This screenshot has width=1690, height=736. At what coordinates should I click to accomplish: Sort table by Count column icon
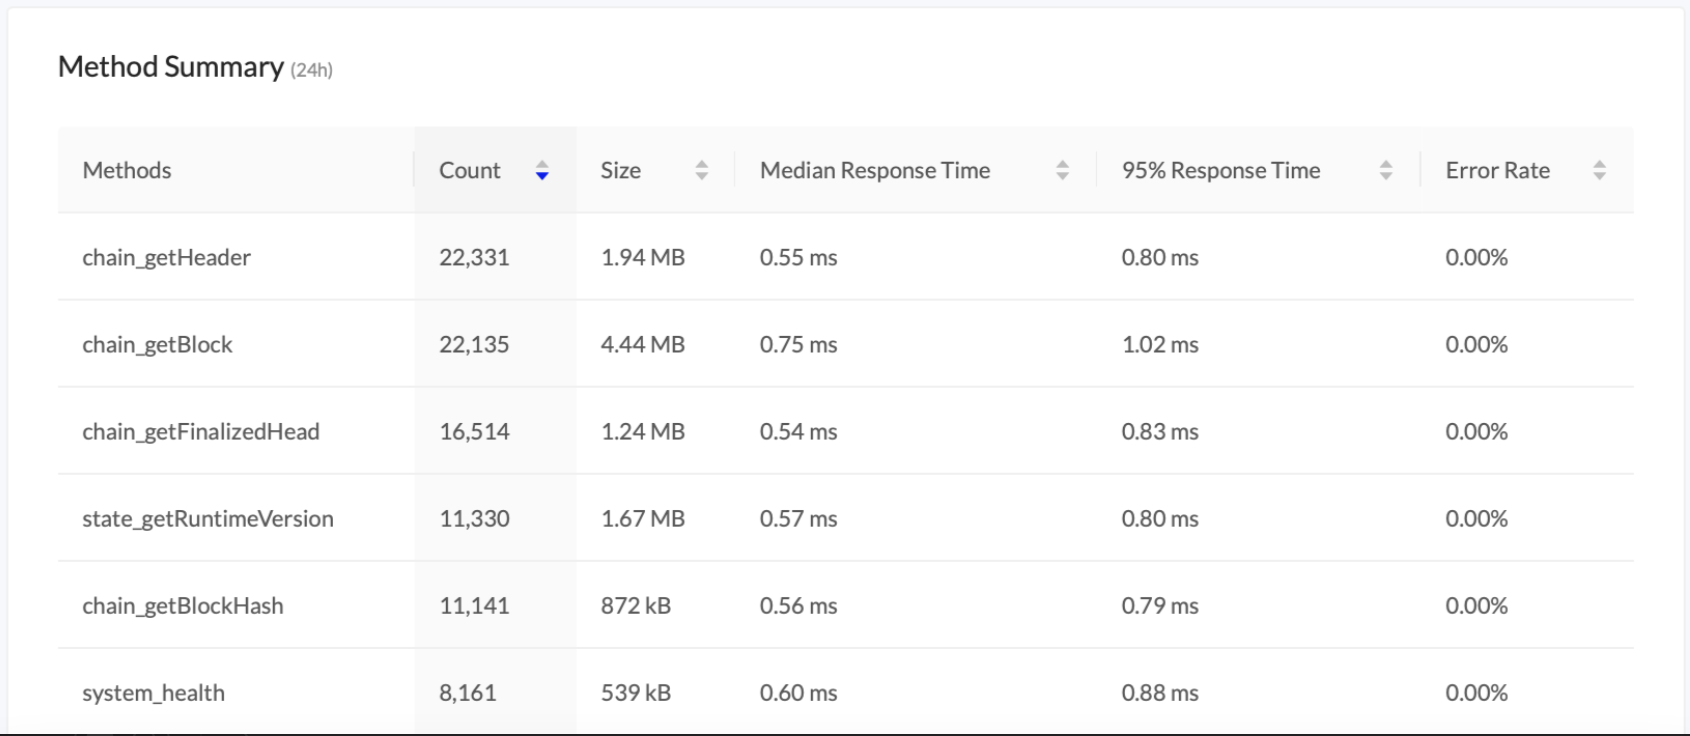pyautogui.click(x=542, y=171)
